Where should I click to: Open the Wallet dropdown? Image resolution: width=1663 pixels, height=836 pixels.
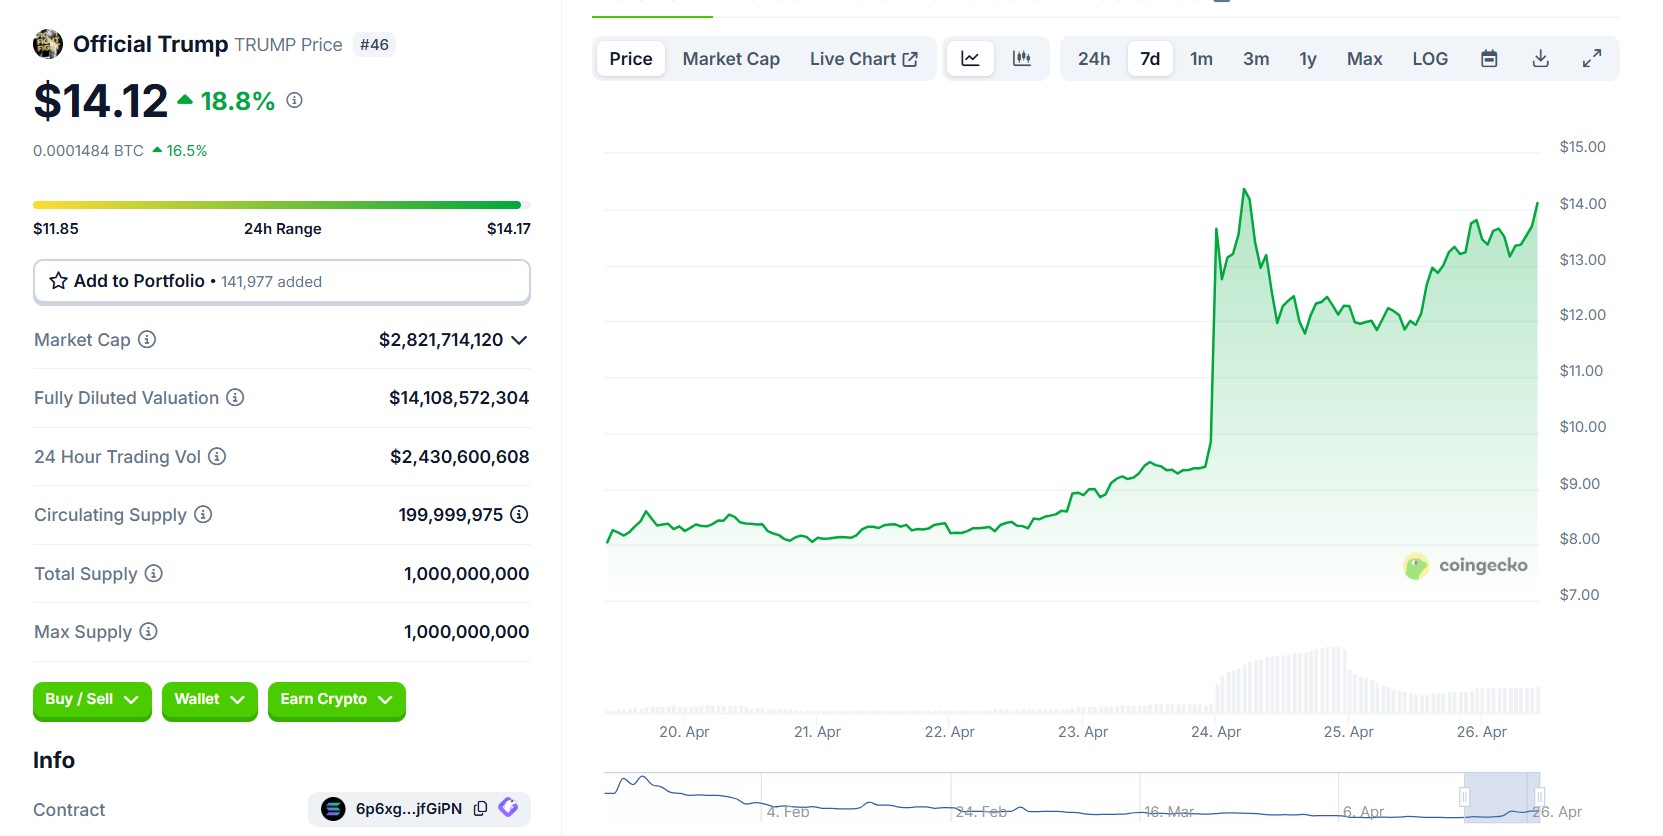coord(210,700)
